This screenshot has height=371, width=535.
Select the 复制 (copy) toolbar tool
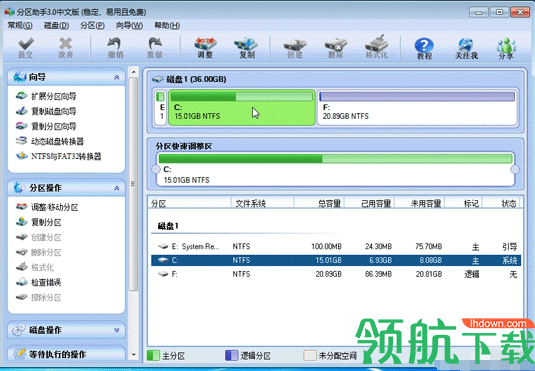[x=246, y=48]
